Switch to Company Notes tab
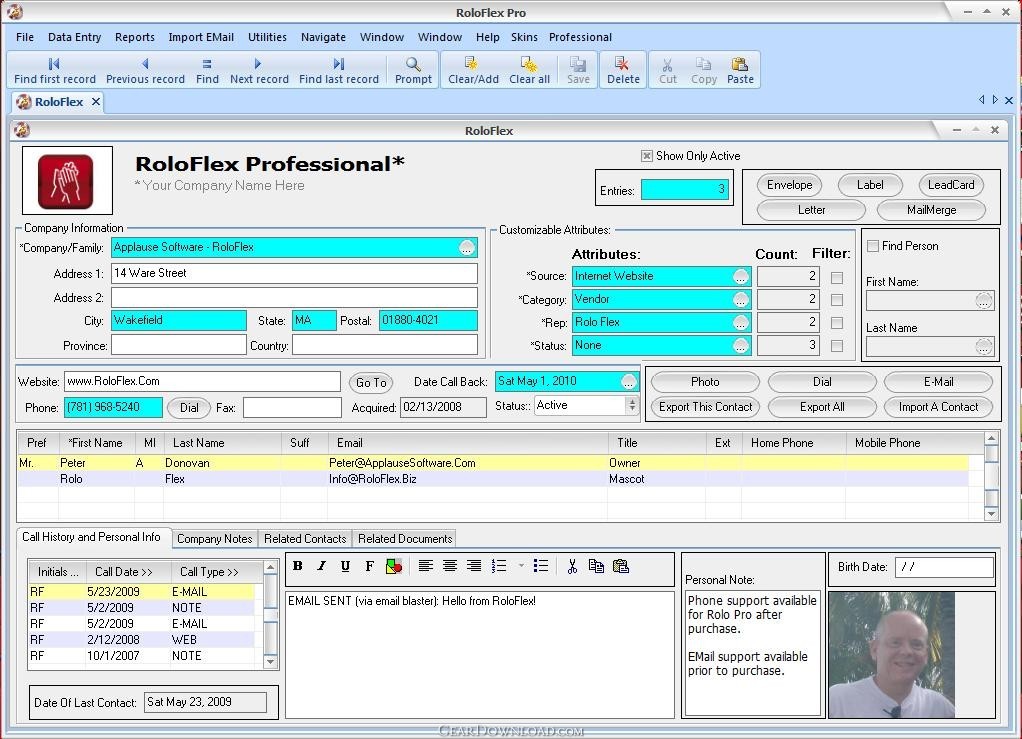Viewport: 1022px width, 739px height. [x=214, y=538]
